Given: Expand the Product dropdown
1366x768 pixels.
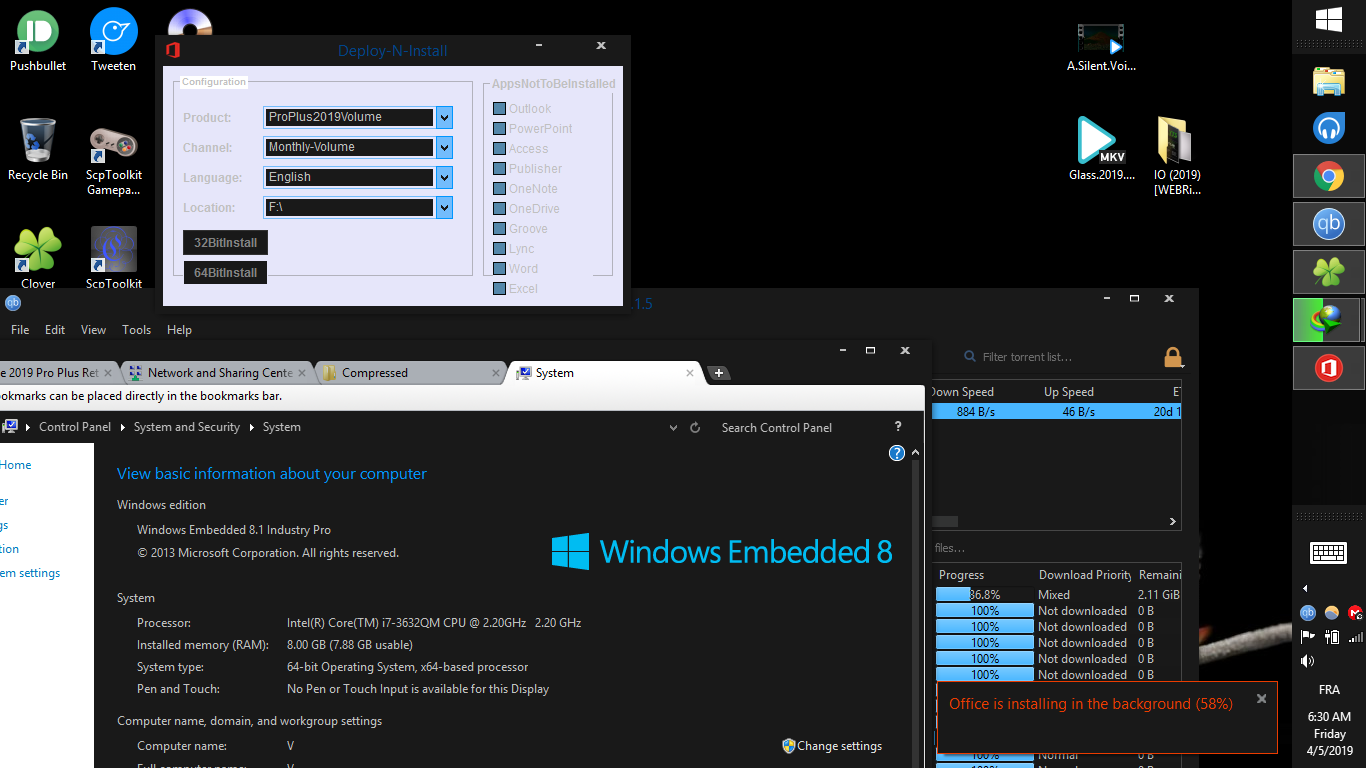Looking at the screenshot, I should 445,118.
